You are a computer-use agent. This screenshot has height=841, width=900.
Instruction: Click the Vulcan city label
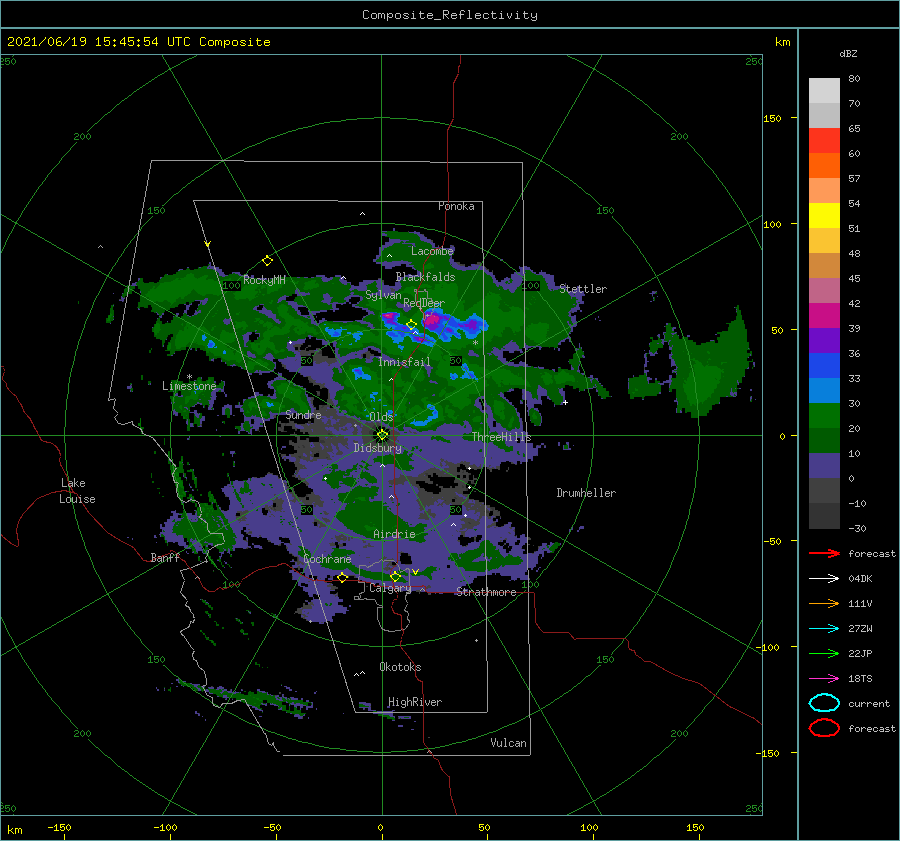click(x=508, y=743)
